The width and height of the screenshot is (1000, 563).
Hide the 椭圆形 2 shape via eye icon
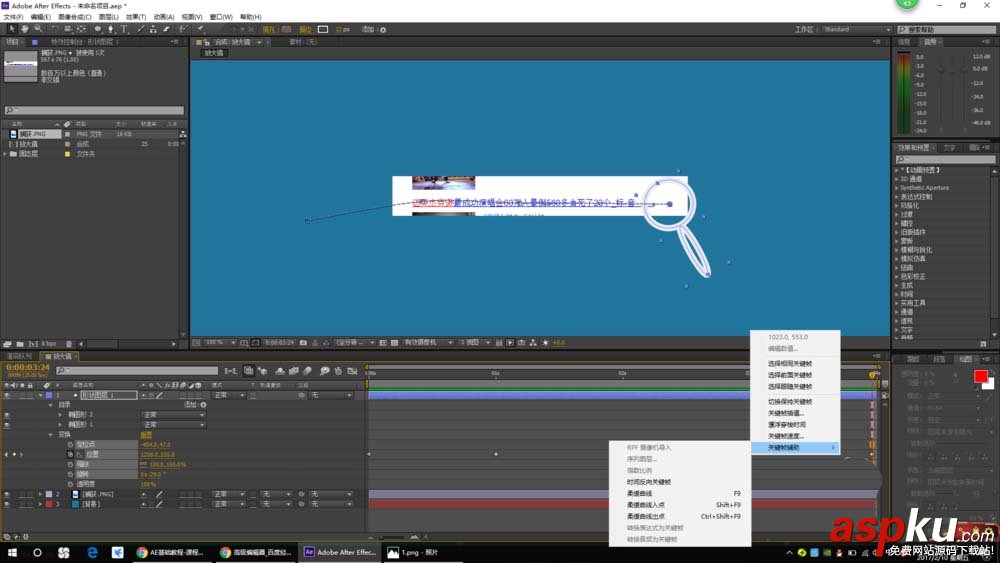coord(8,414)
